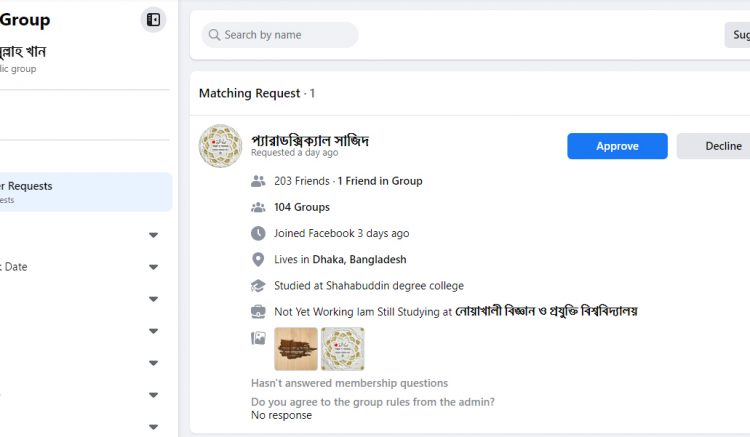Click the briefcase work icon

point(258,312)
